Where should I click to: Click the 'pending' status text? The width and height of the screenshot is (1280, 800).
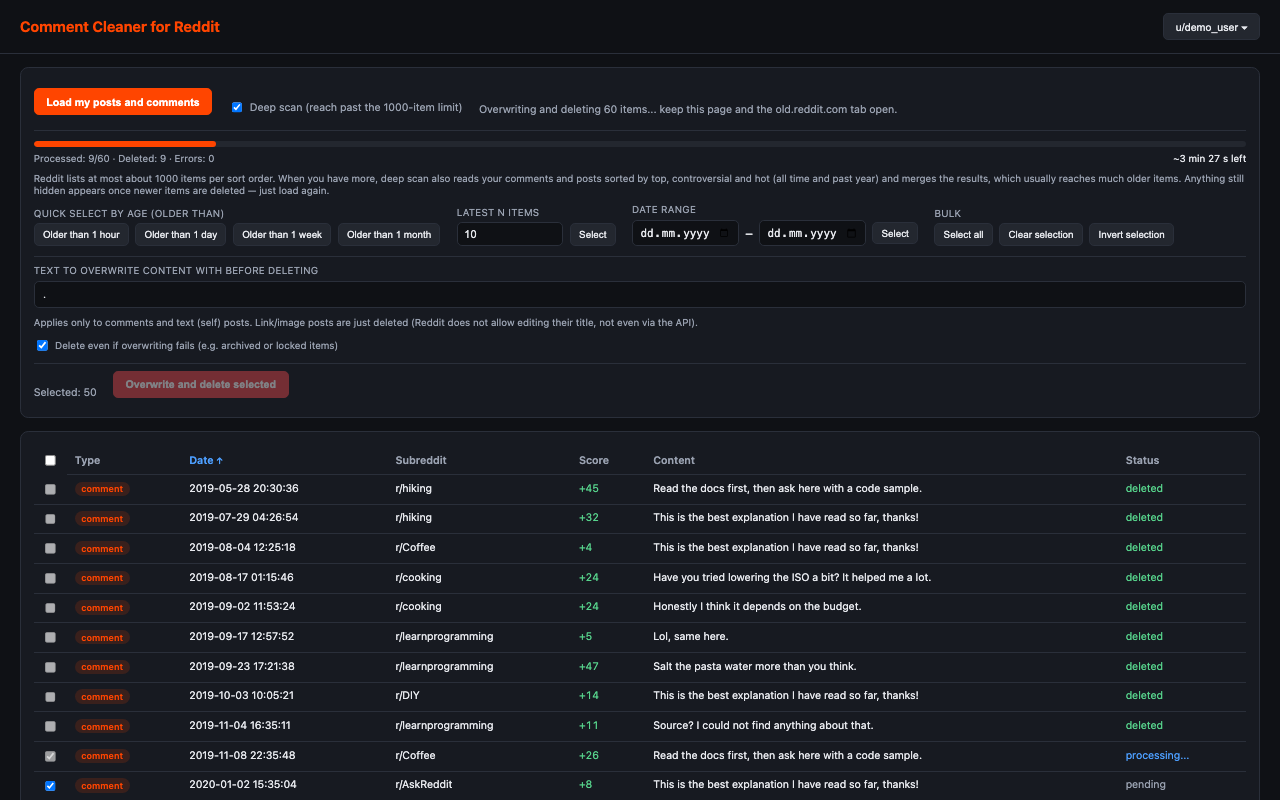click(1146, 785)
